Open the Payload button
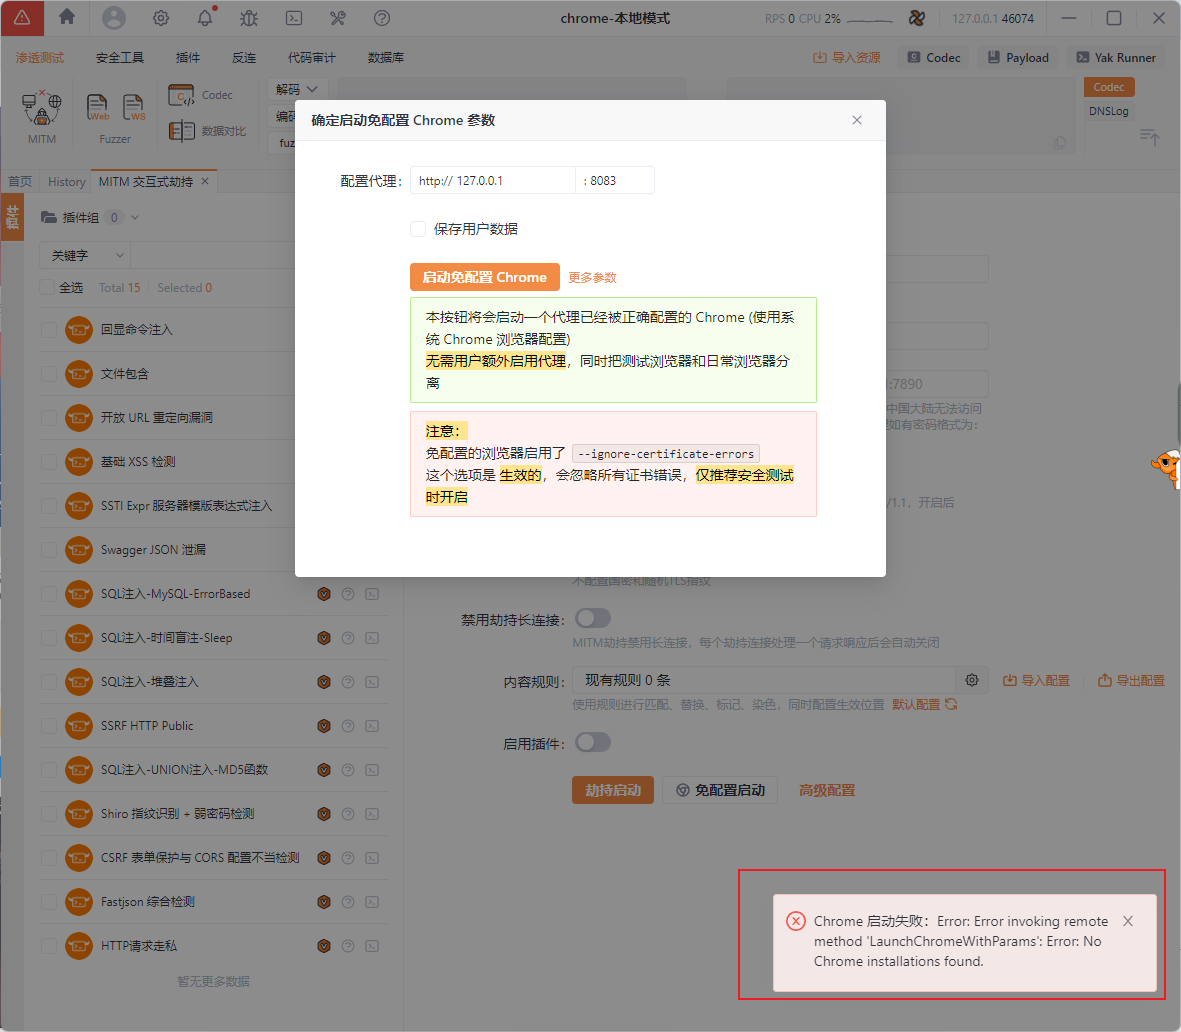Viewport: 1181px width, 1032px height. (1018, 57)
